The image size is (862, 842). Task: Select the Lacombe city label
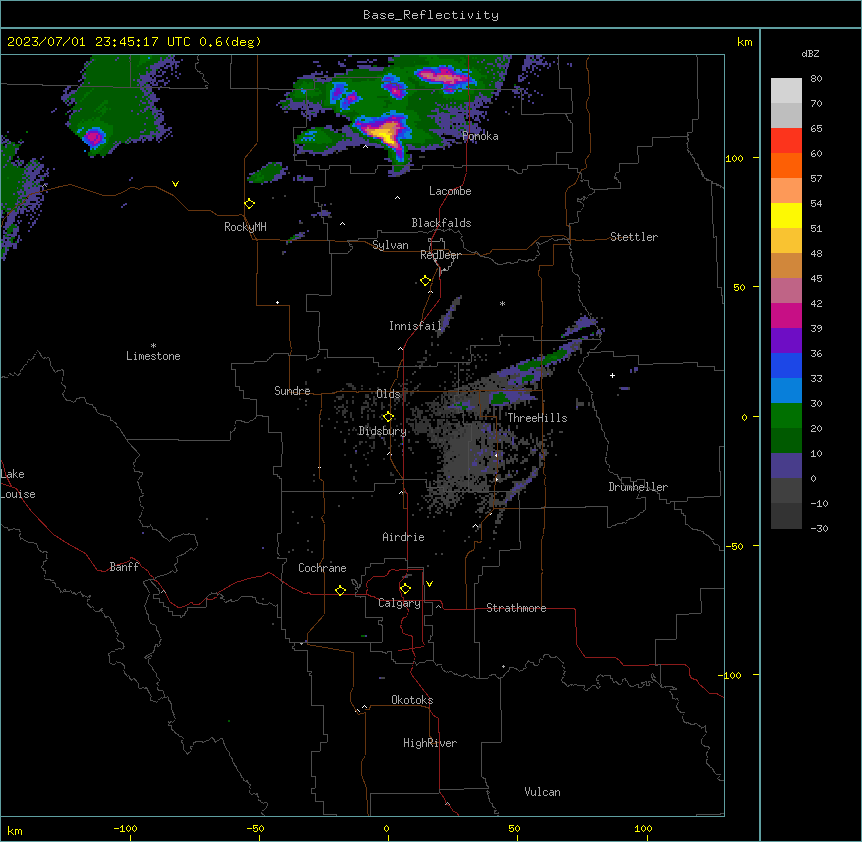tap(450, 191)
